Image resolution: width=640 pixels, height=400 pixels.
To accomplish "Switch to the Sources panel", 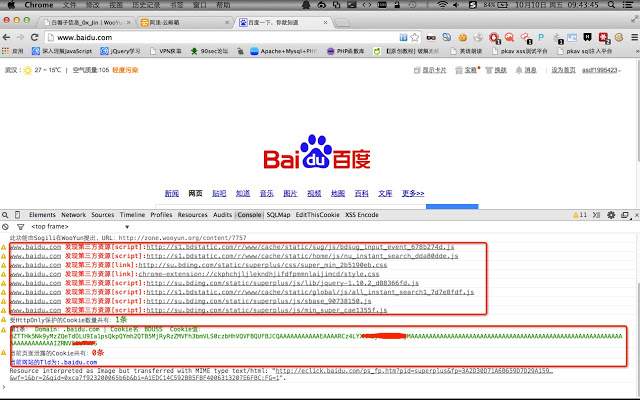I will point(102,215).
